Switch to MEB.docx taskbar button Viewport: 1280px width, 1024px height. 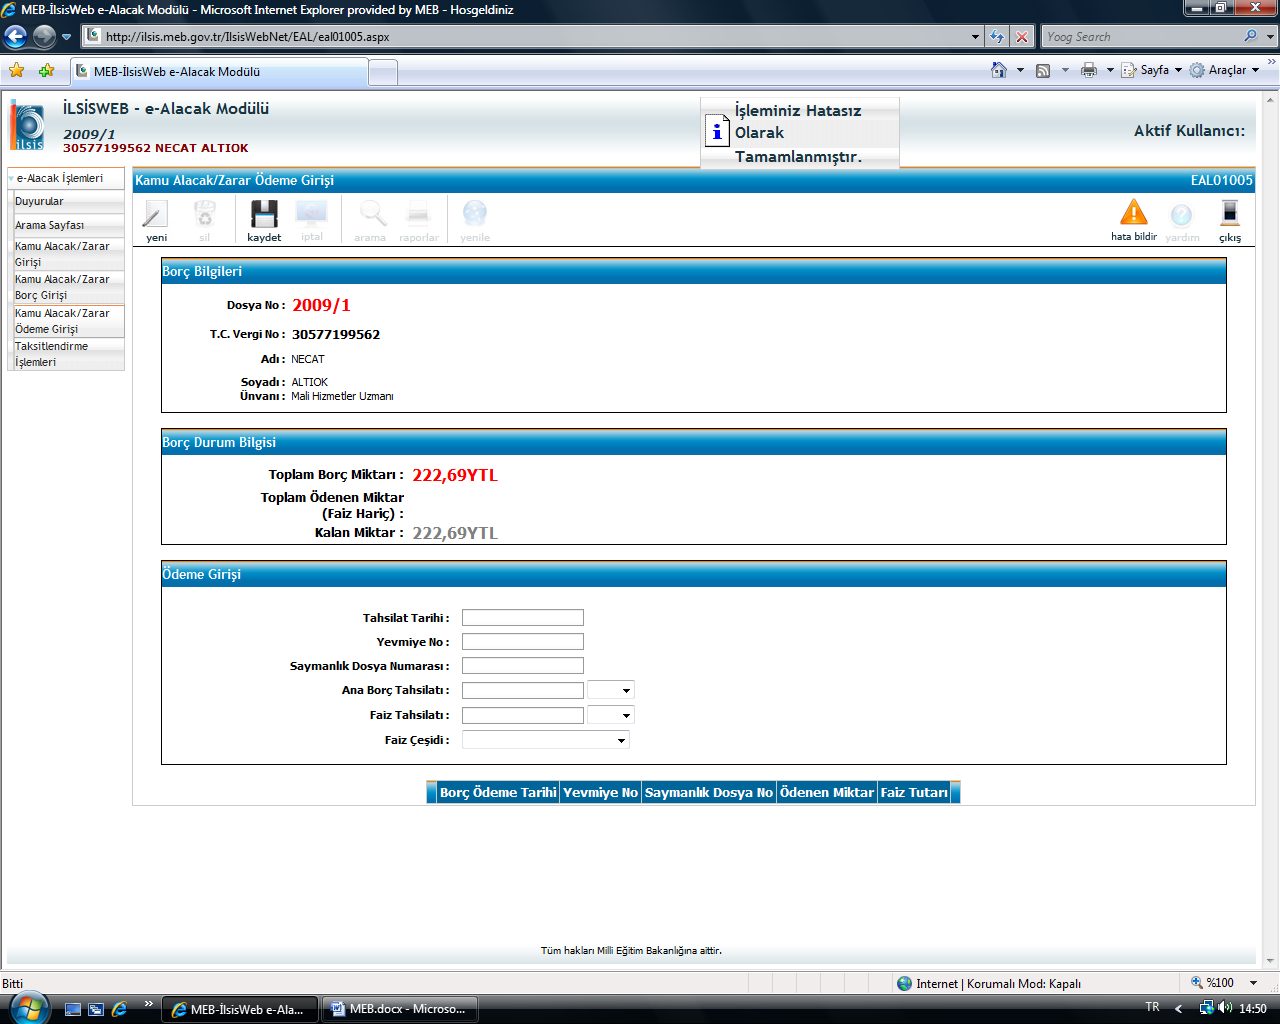(x=399, y=1009)
